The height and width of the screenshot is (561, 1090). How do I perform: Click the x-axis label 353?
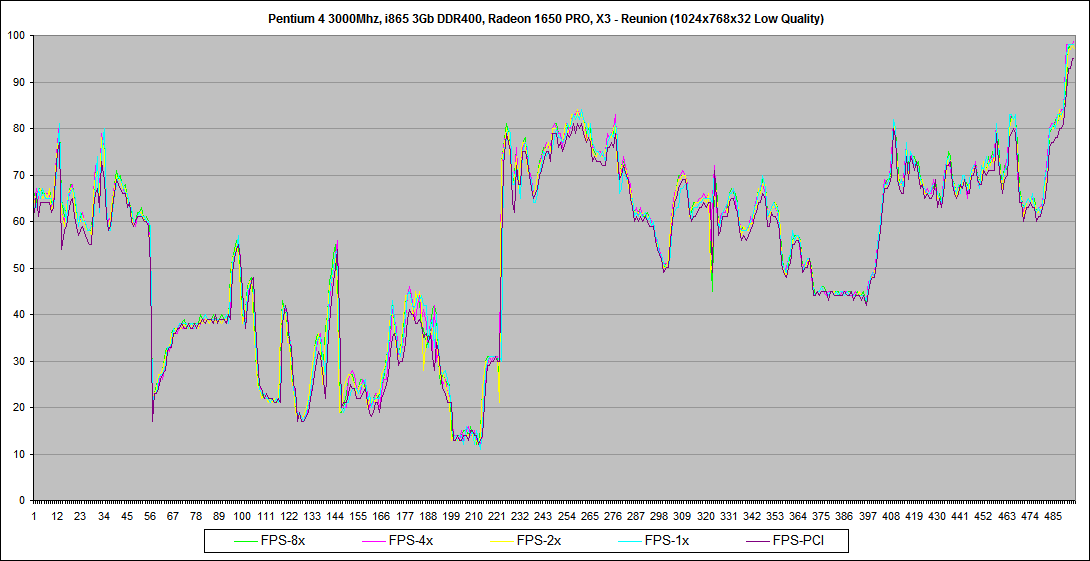[x=775, y=517]
